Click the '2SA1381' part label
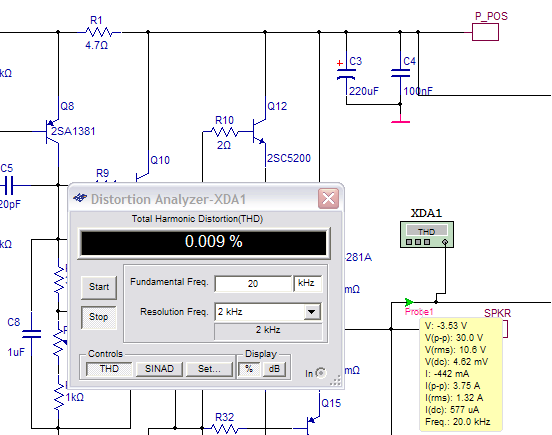The height and width of the screenshot is (435, 552). (x=73, y=132)
